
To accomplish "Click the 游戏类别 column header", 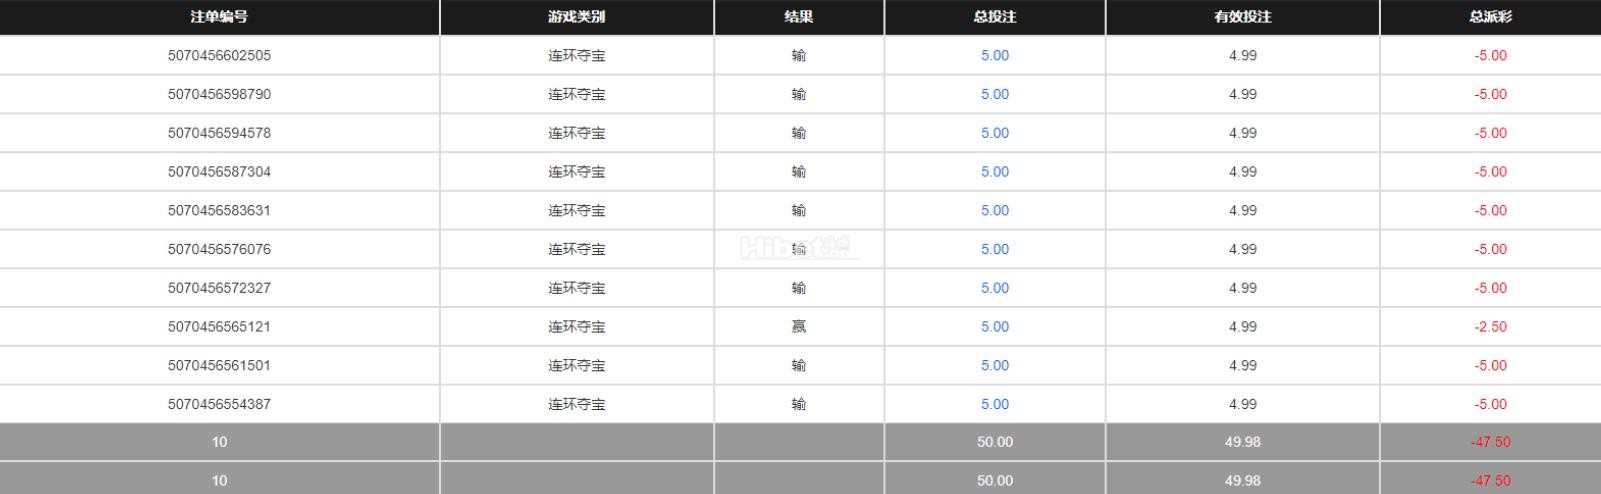I will (576, 17).
